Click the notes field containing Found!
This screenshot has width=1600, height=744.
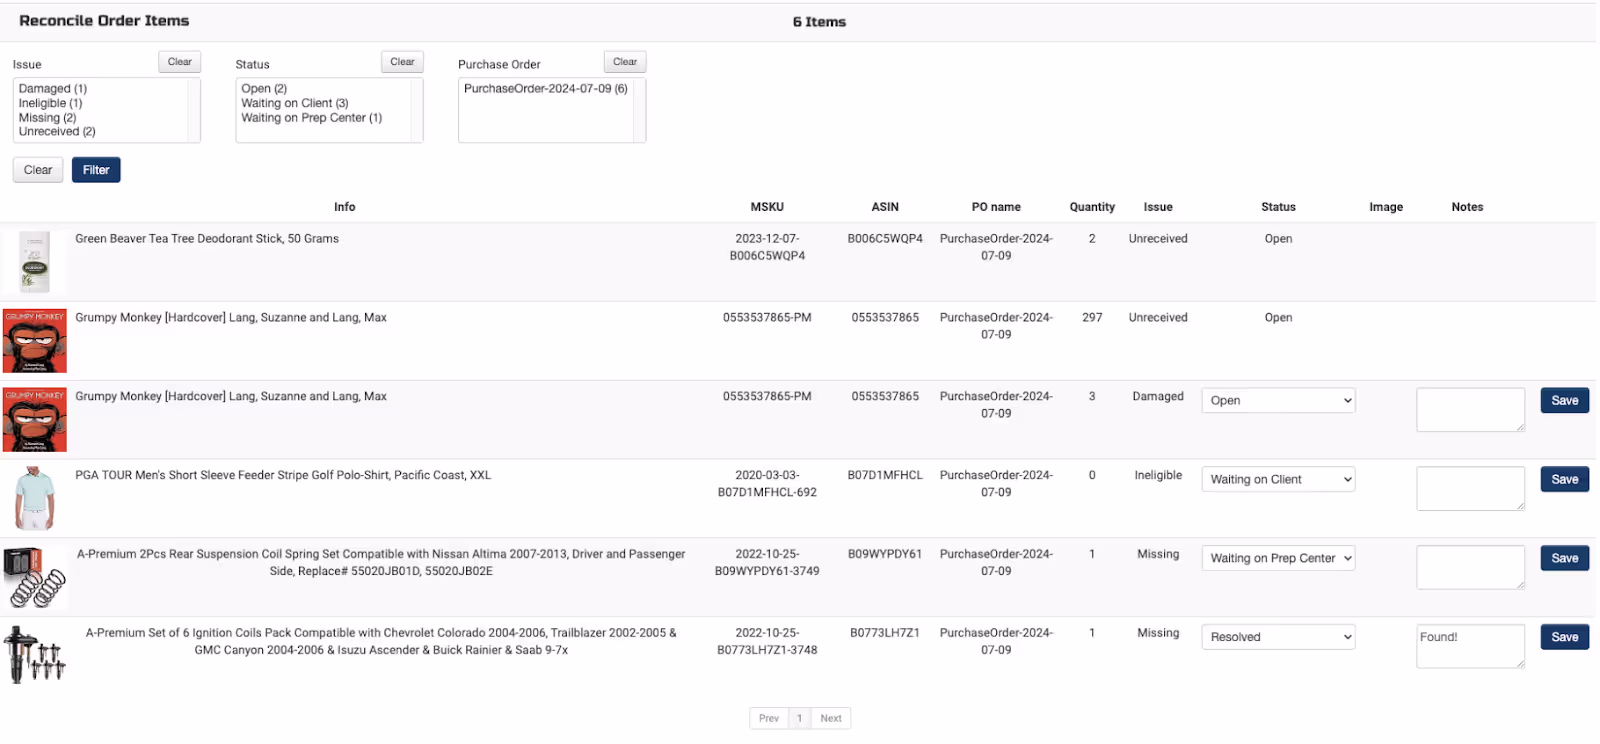[x=1470, y=647]
